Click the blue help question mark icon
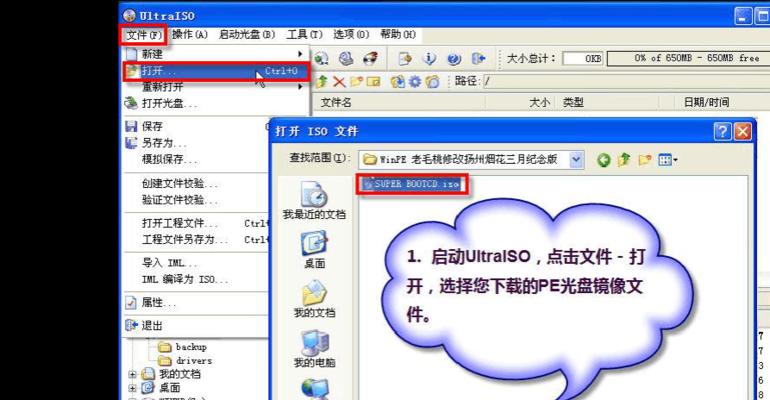Viewport: 770px width, 400px height. pos(454,58)
